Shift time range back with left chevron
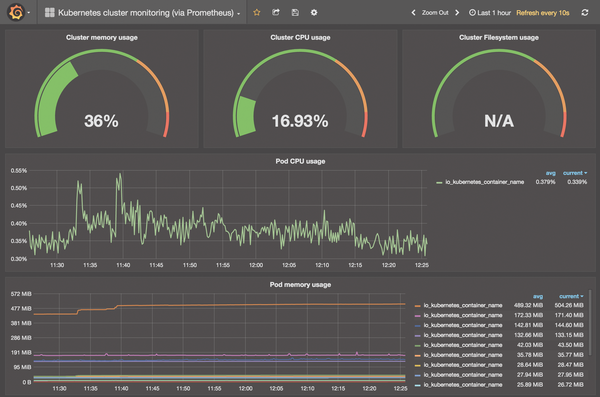Image resolution: width=600 pixels, height=397 pixels. (x=413, y=13)
